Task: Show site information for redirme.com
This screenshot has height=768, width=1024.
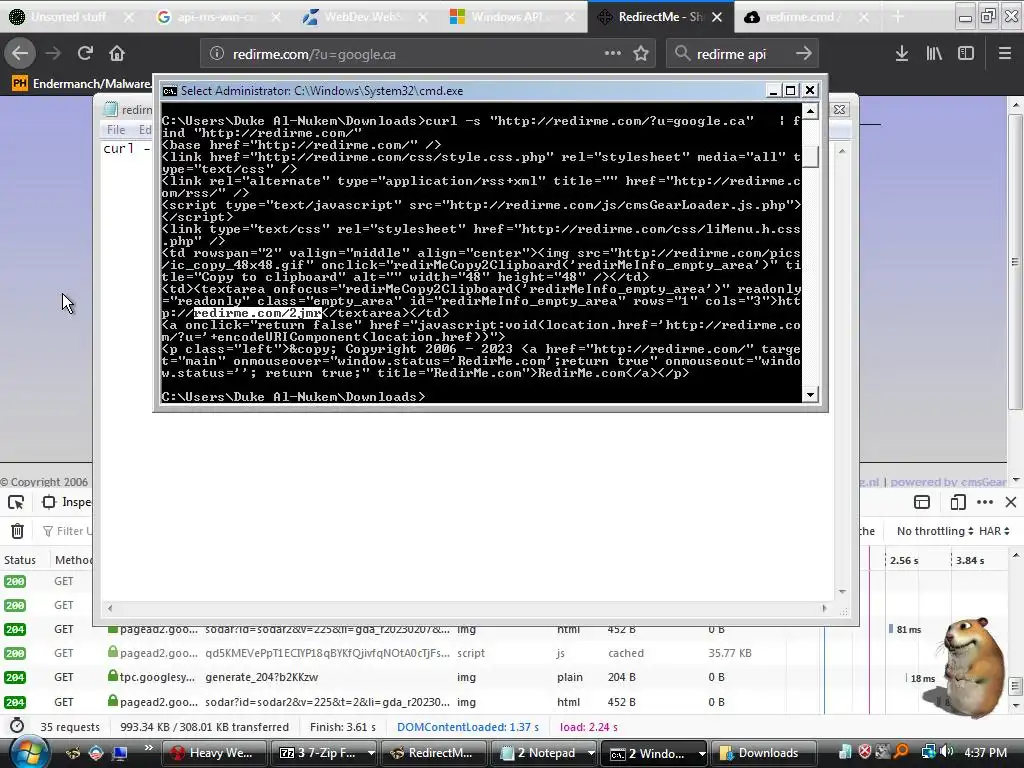Action: pyautogui.click(x=217, y=54)
